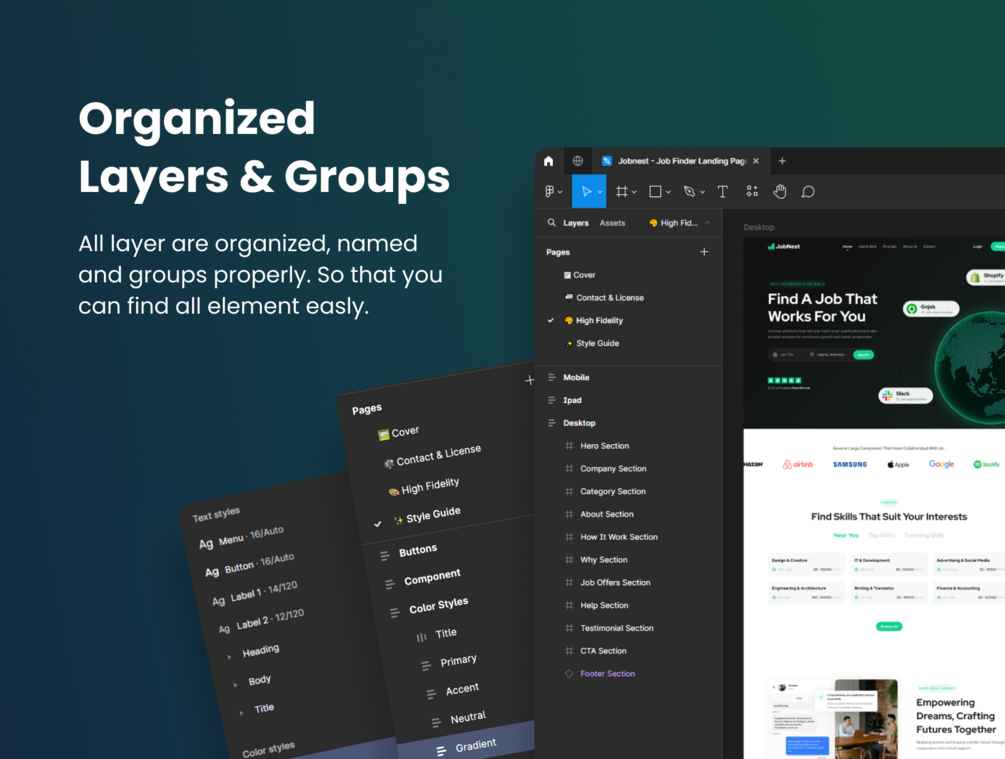
Task: Select the Comment tool
Action: [x=808, y=192]
